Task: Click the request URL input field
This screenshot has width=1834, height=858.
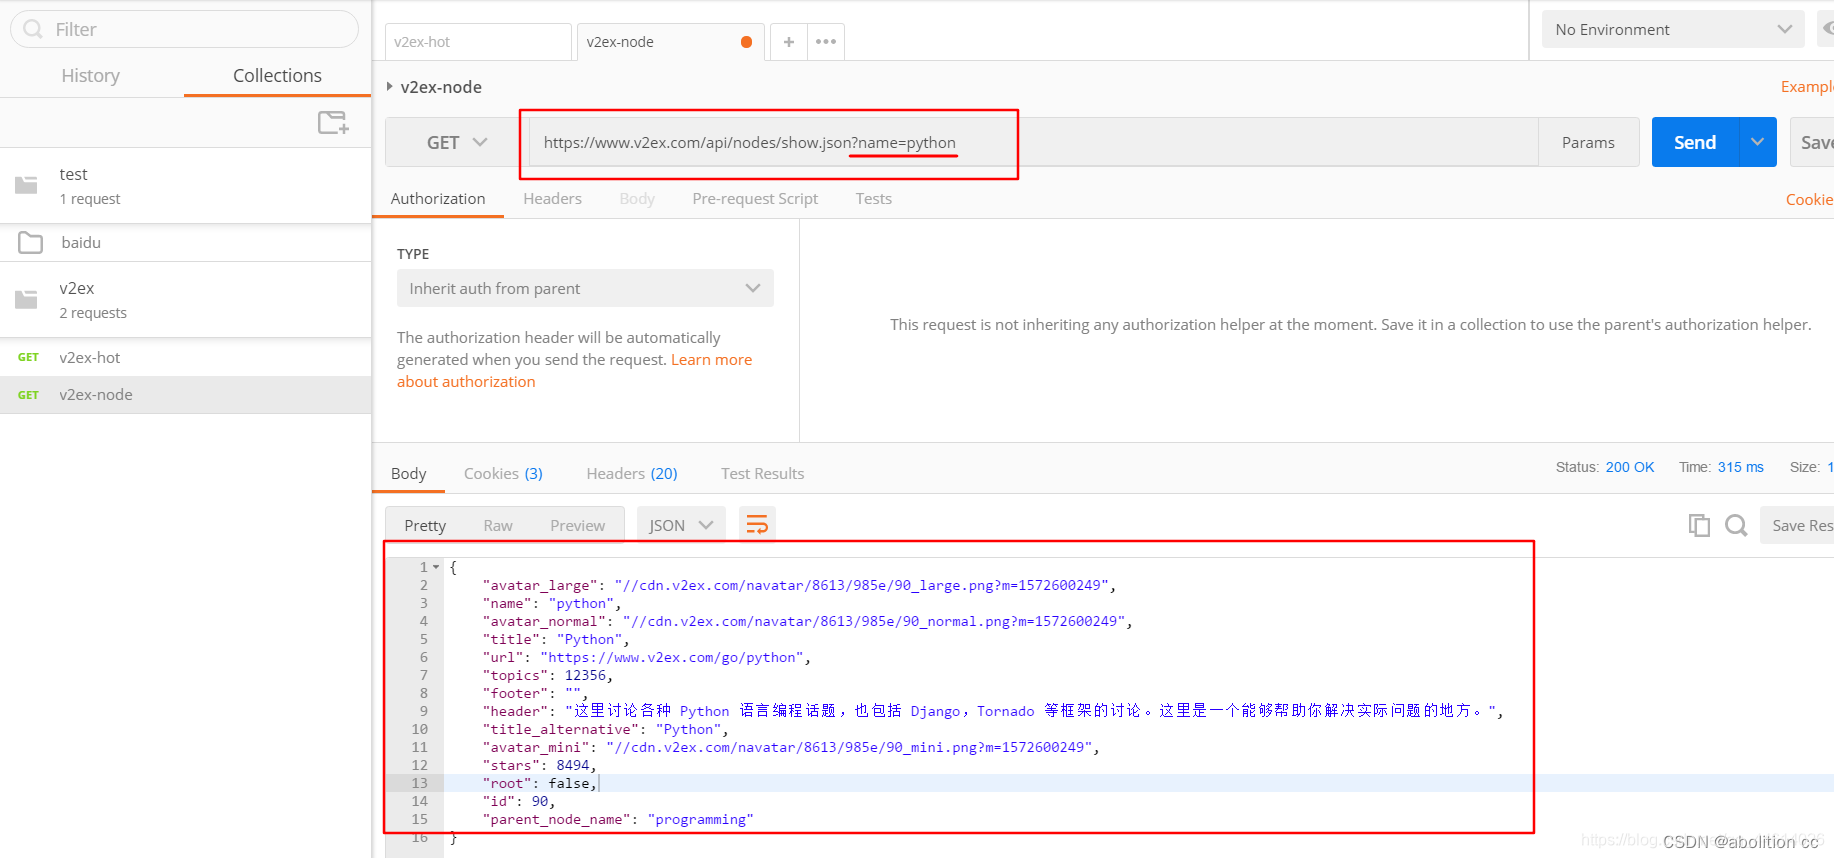Action: [x=1033, y=142]
